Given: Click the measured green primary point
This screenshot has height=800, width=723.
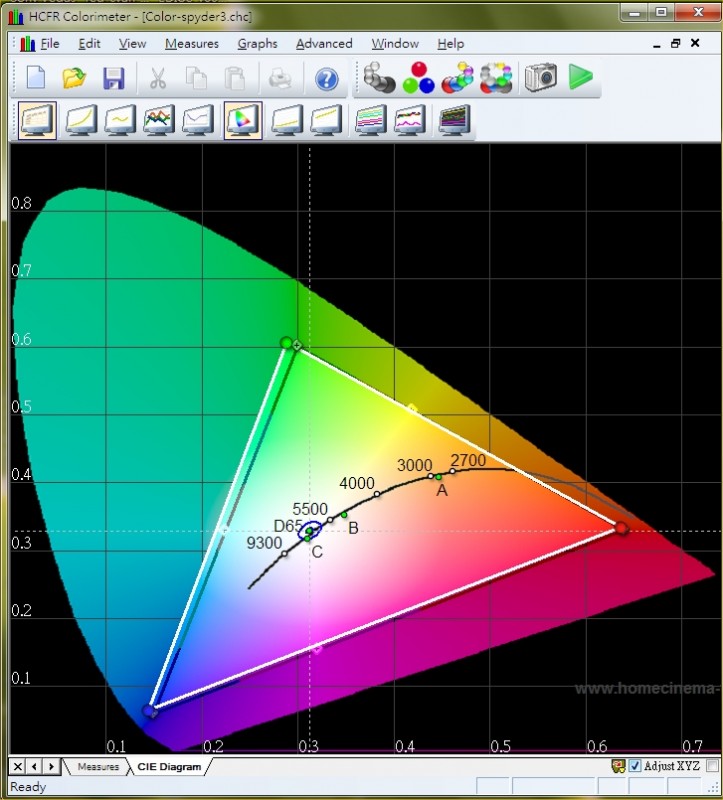Looking at the screenshot, I should point(287,343).
